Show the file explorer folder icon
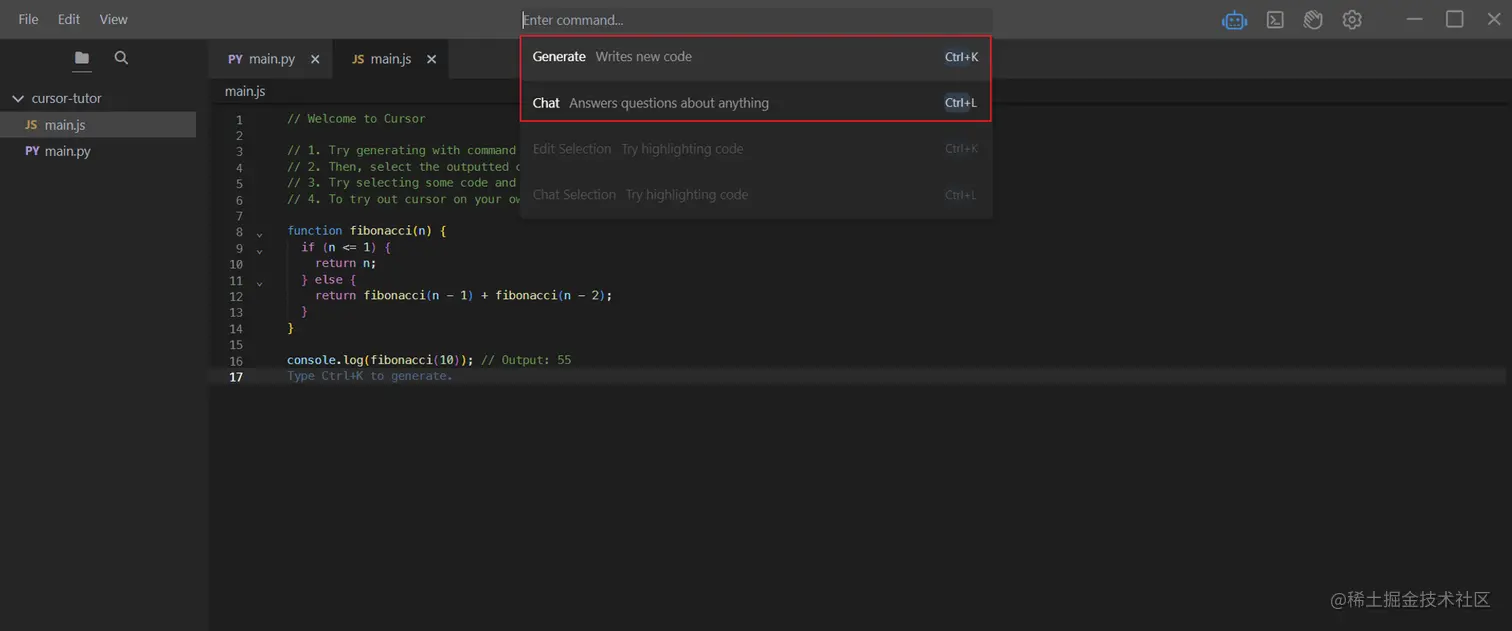The height and width of the screenshot is (631, 1512). coord(82,58)
